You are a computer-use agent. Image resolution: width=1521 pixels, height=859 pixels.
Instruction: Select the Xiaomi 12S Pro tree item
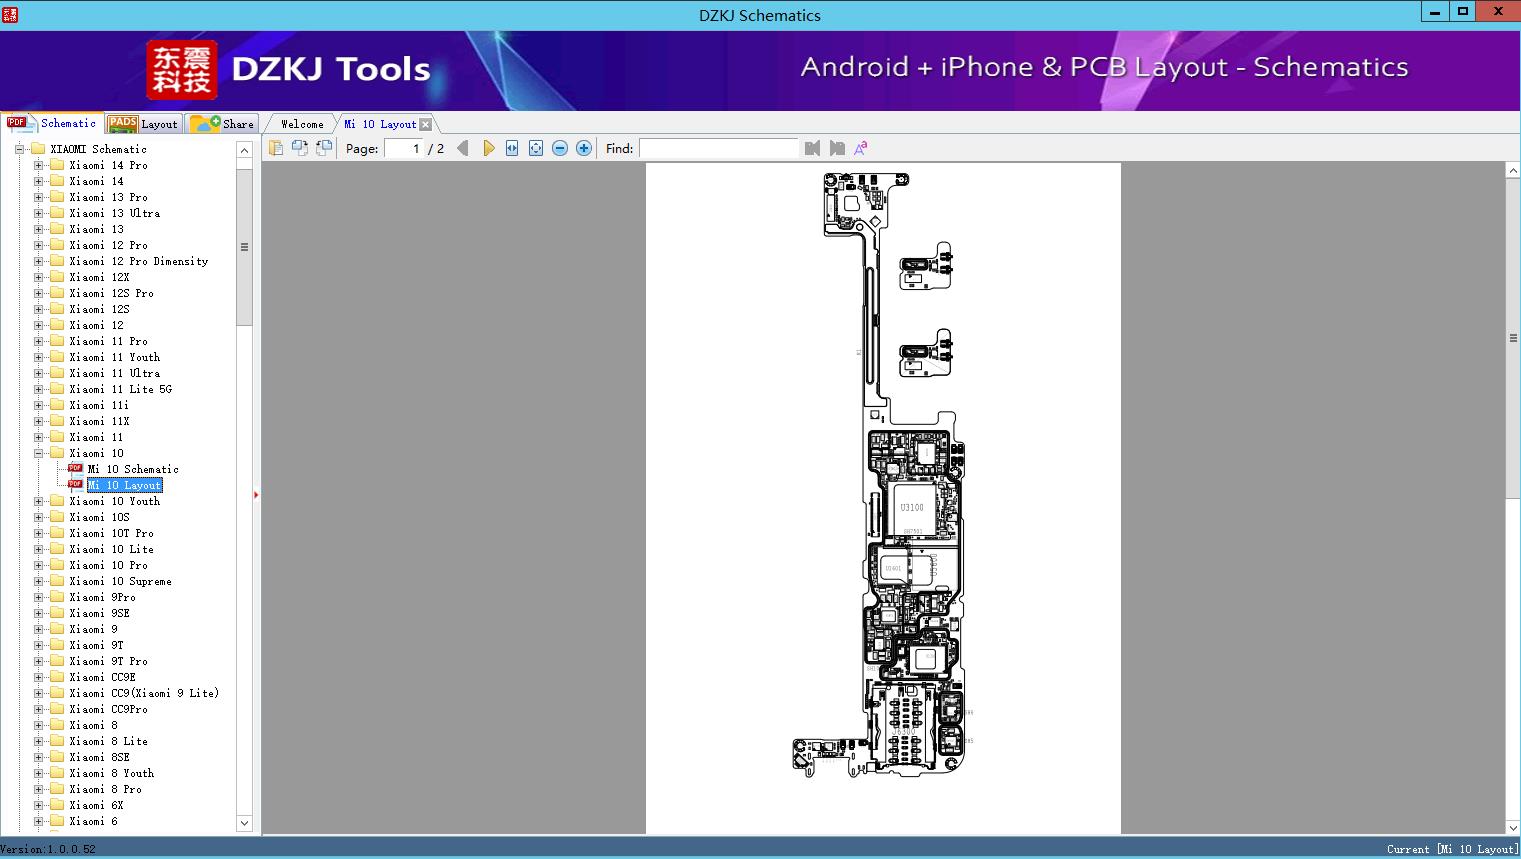pos(112,293)
